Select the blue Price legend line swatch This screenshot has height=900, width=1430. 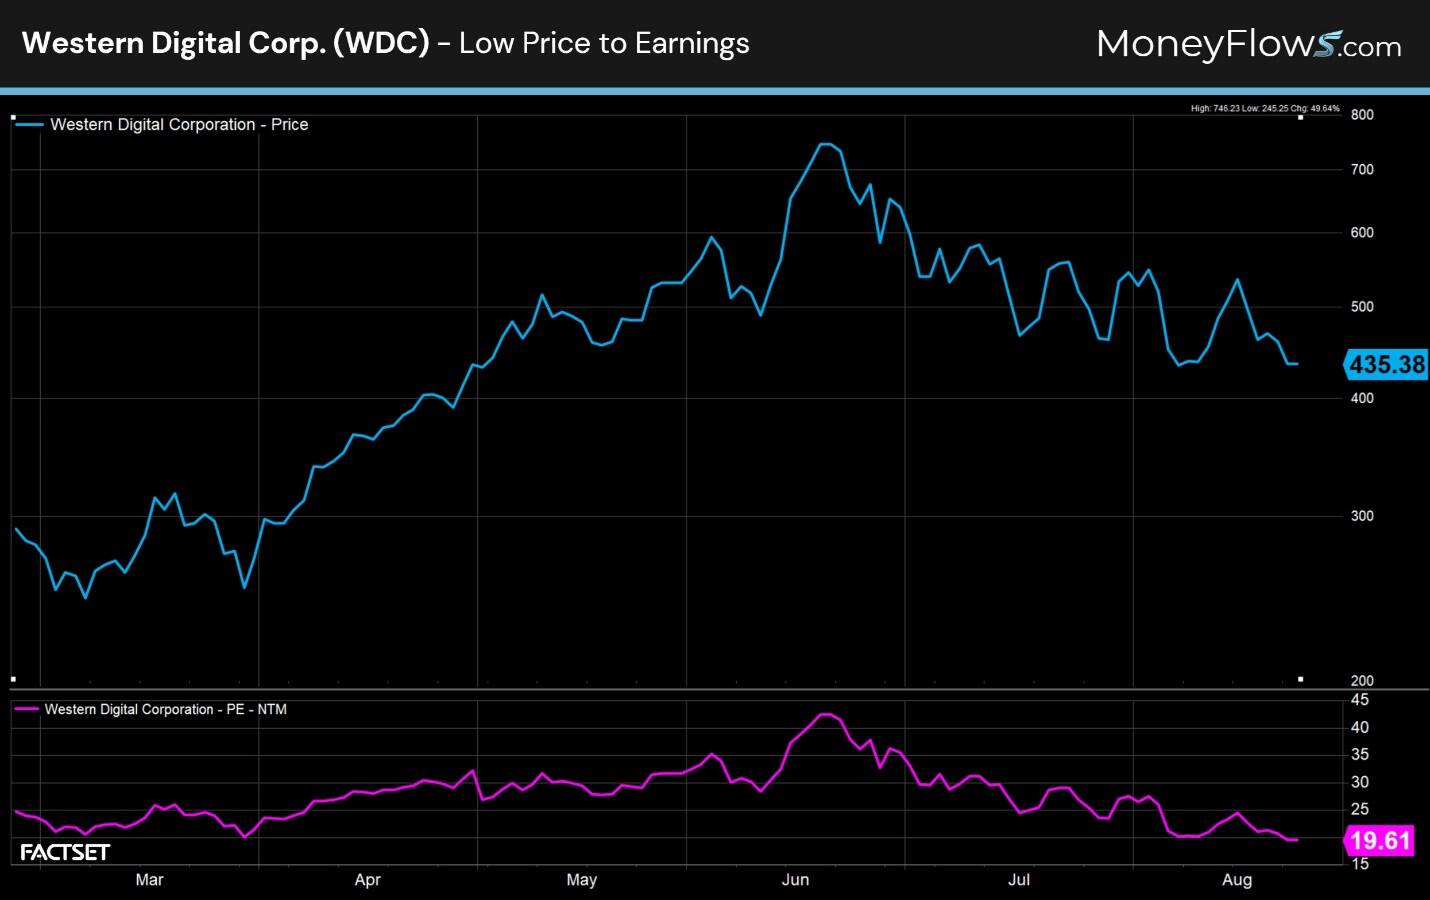(x=29, y=125)
